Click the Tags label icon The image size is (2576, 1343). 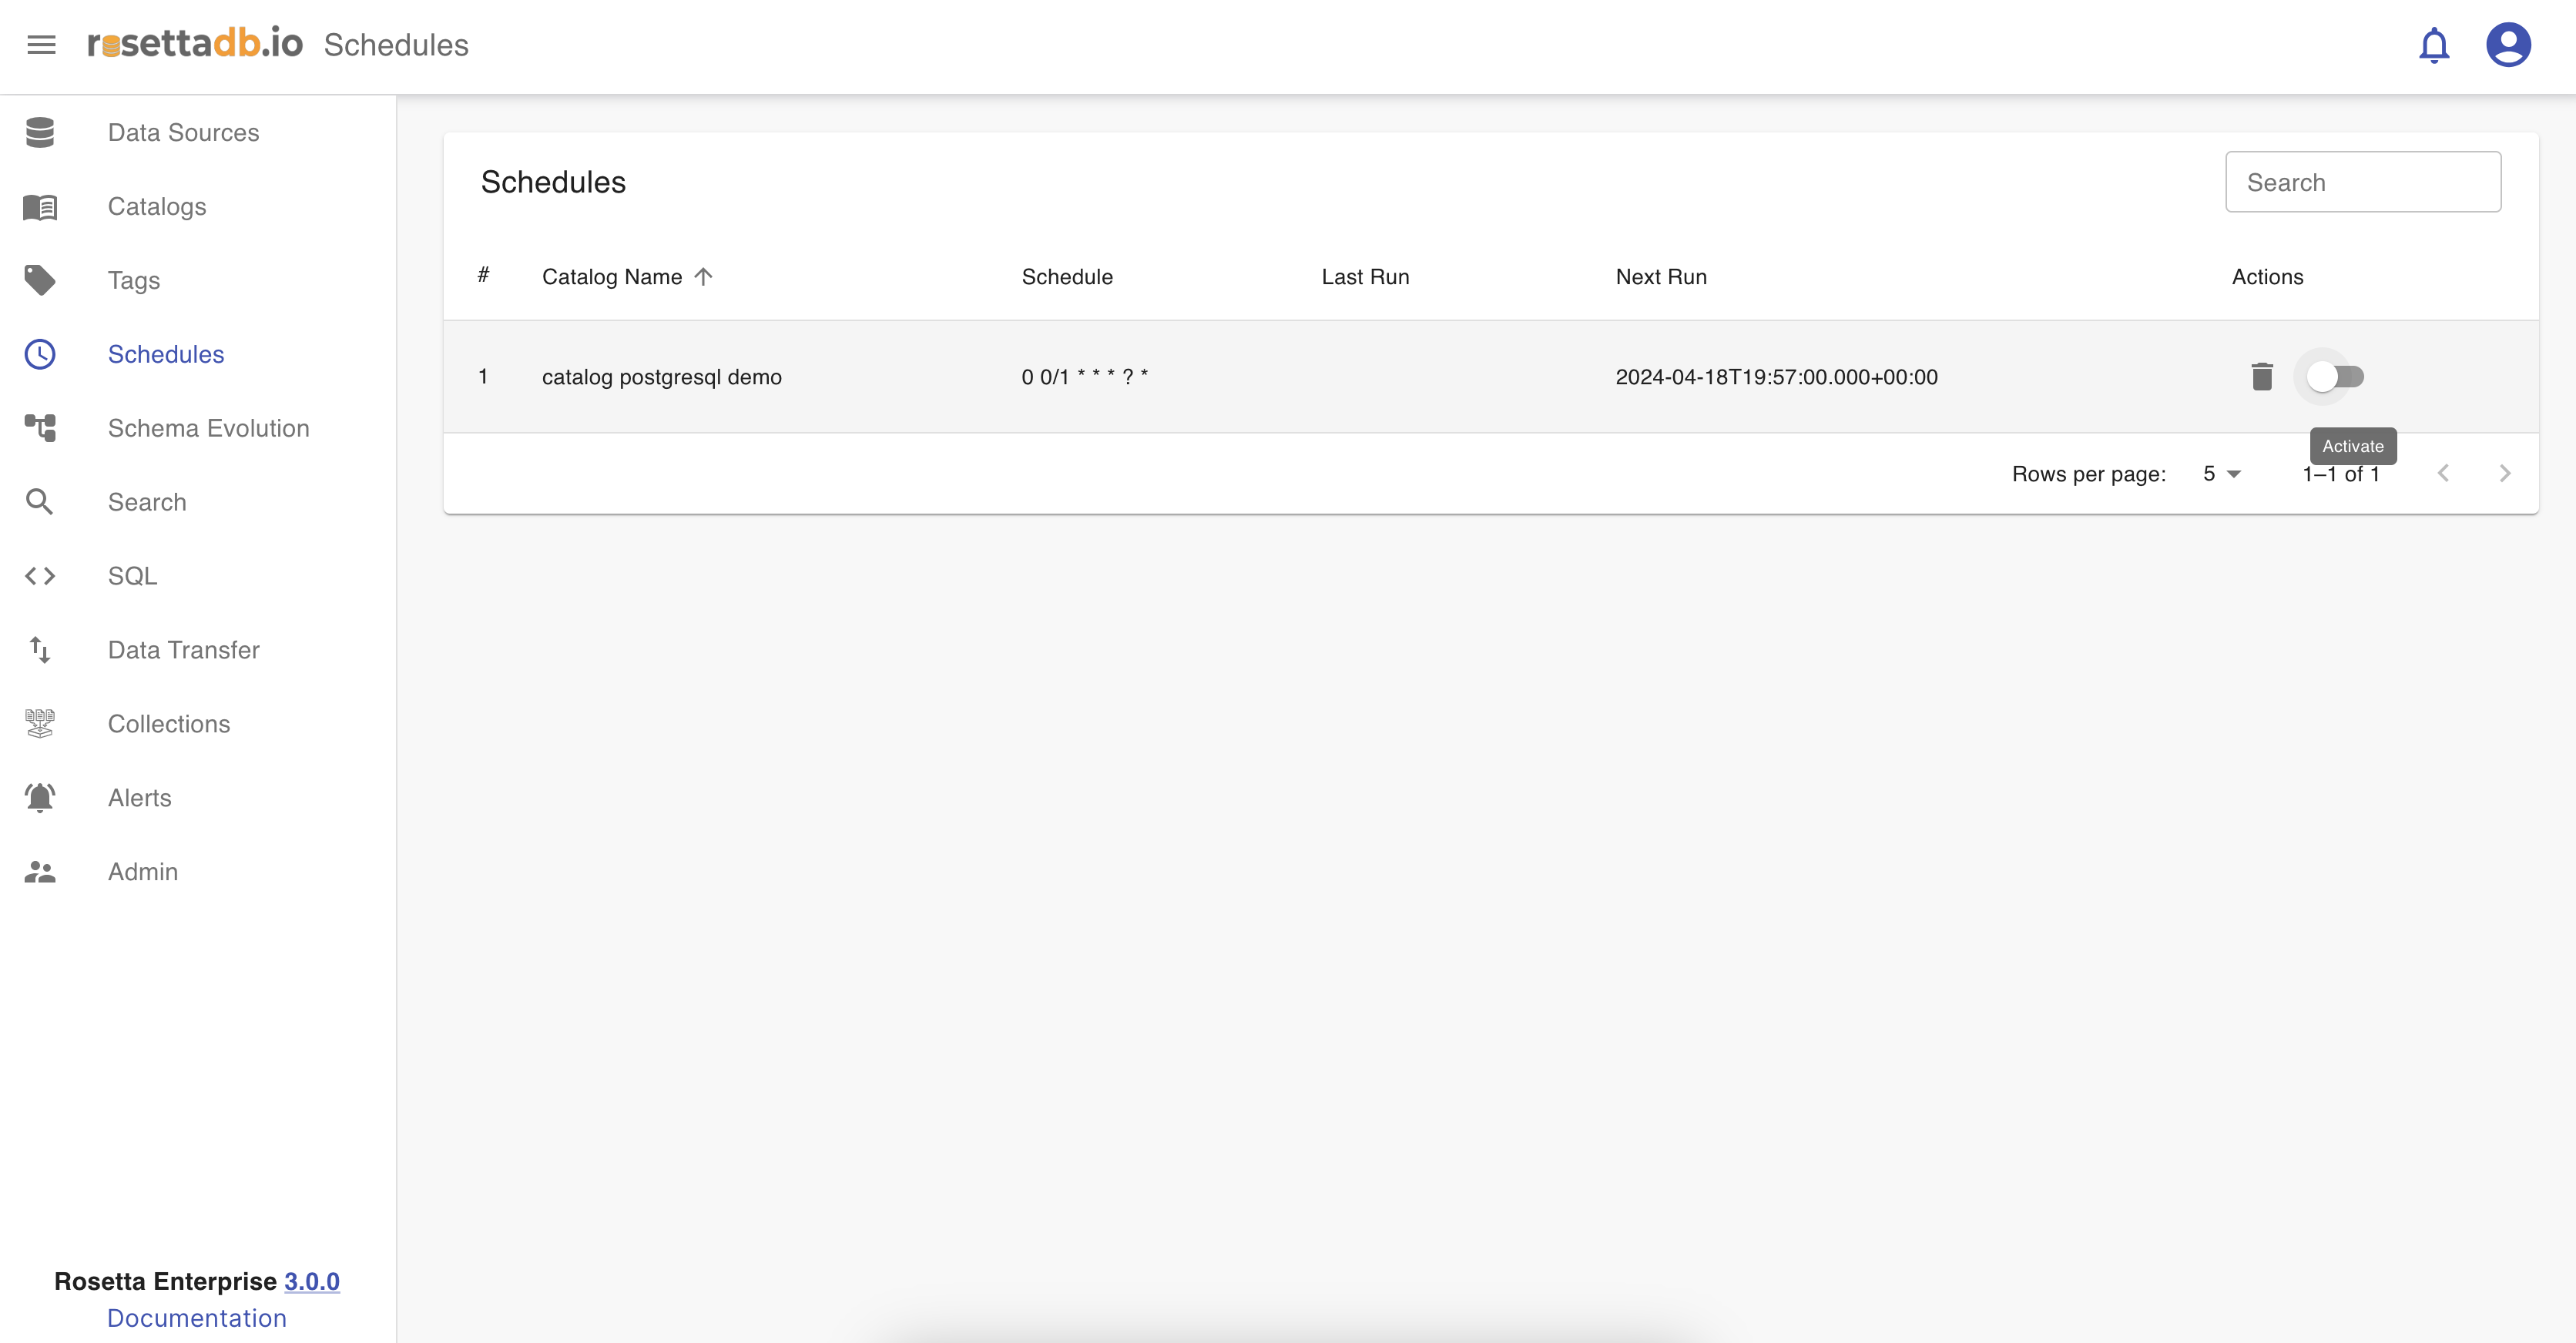point(40,280)
